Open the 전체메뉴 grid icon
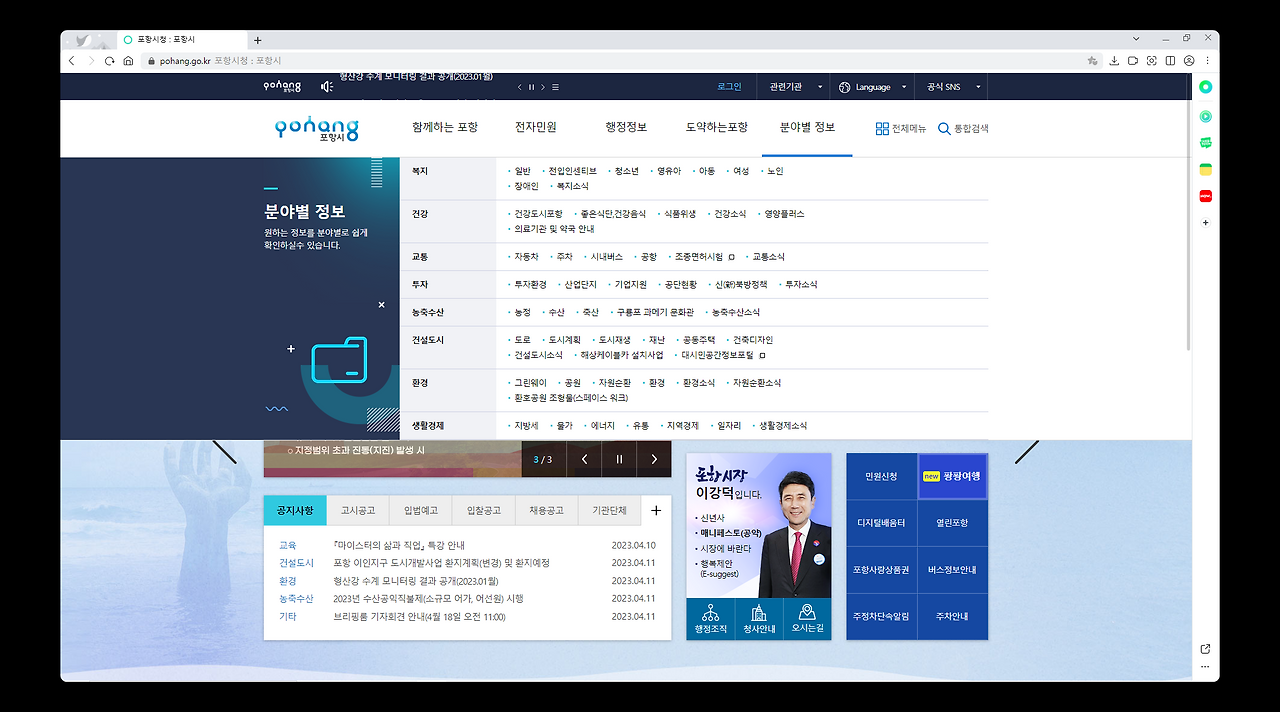The width and height of the screenshot is (1280, 712). point(884,128)
